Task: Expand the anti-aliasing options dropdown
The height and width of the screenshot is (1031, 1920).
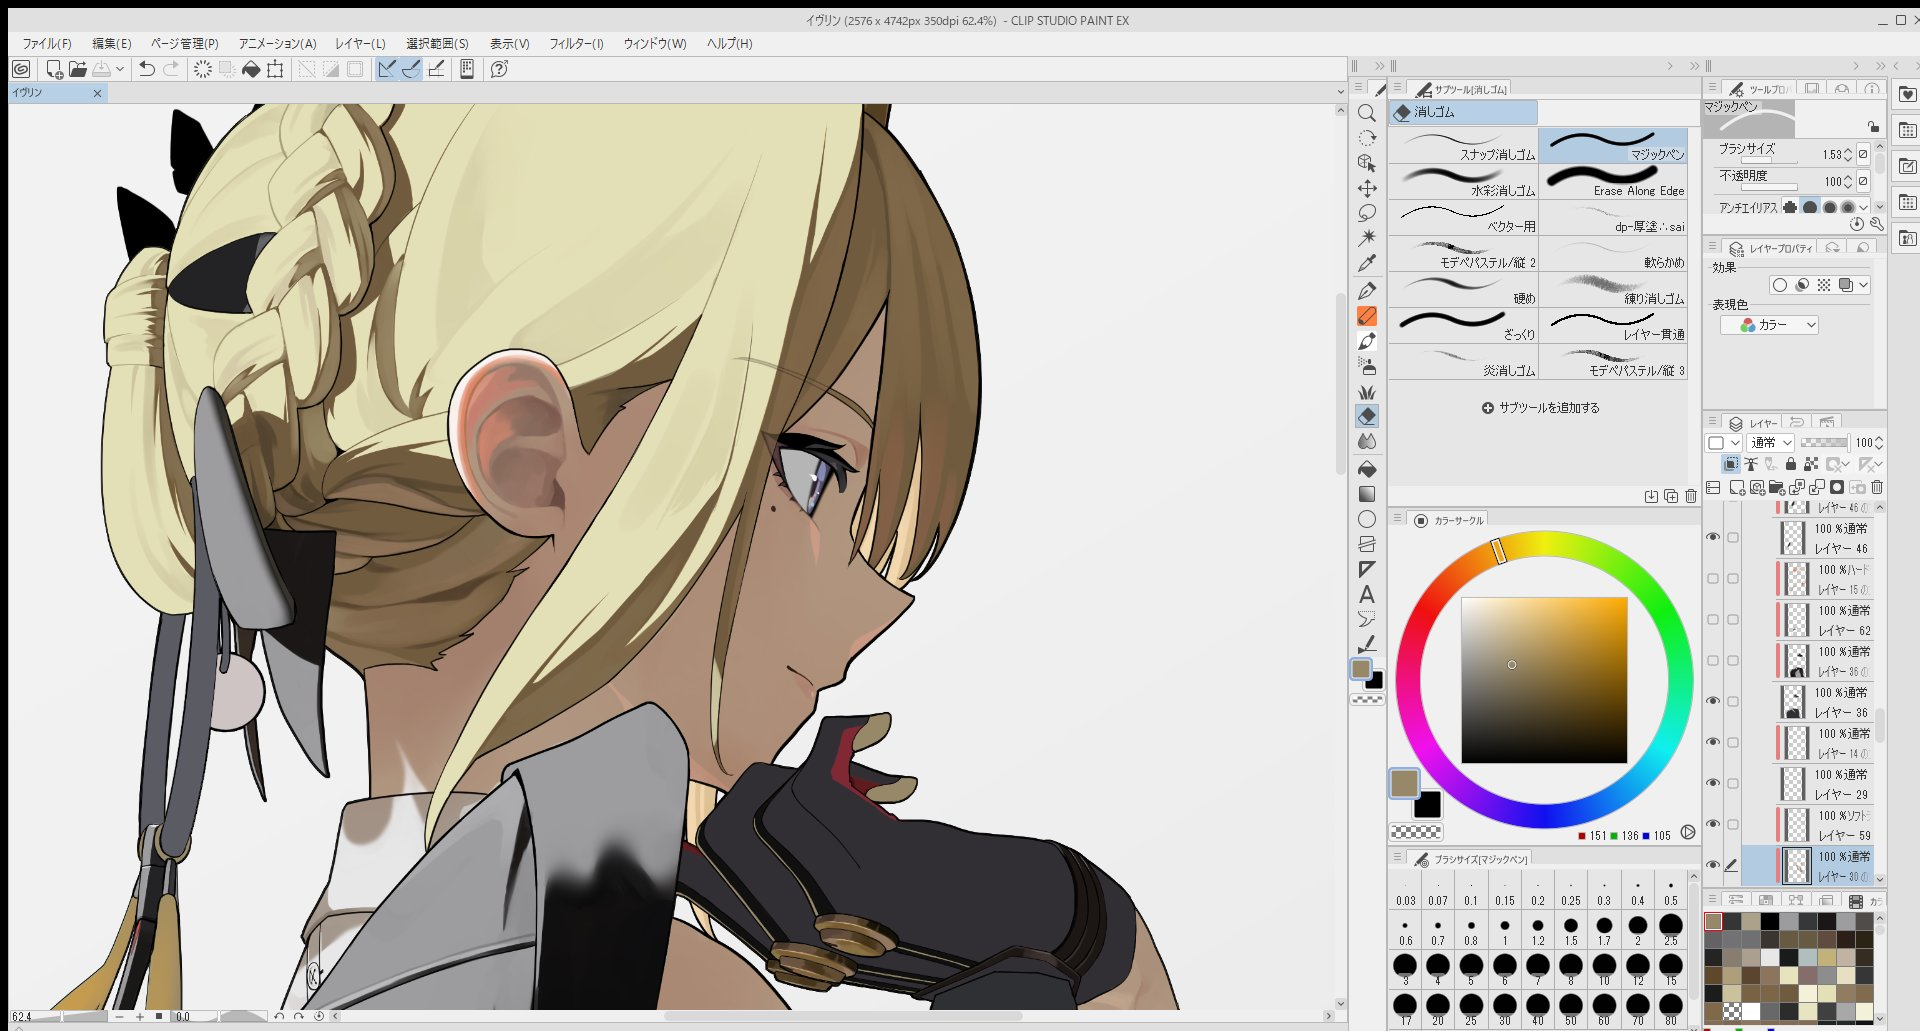Action: point(1864,207)
